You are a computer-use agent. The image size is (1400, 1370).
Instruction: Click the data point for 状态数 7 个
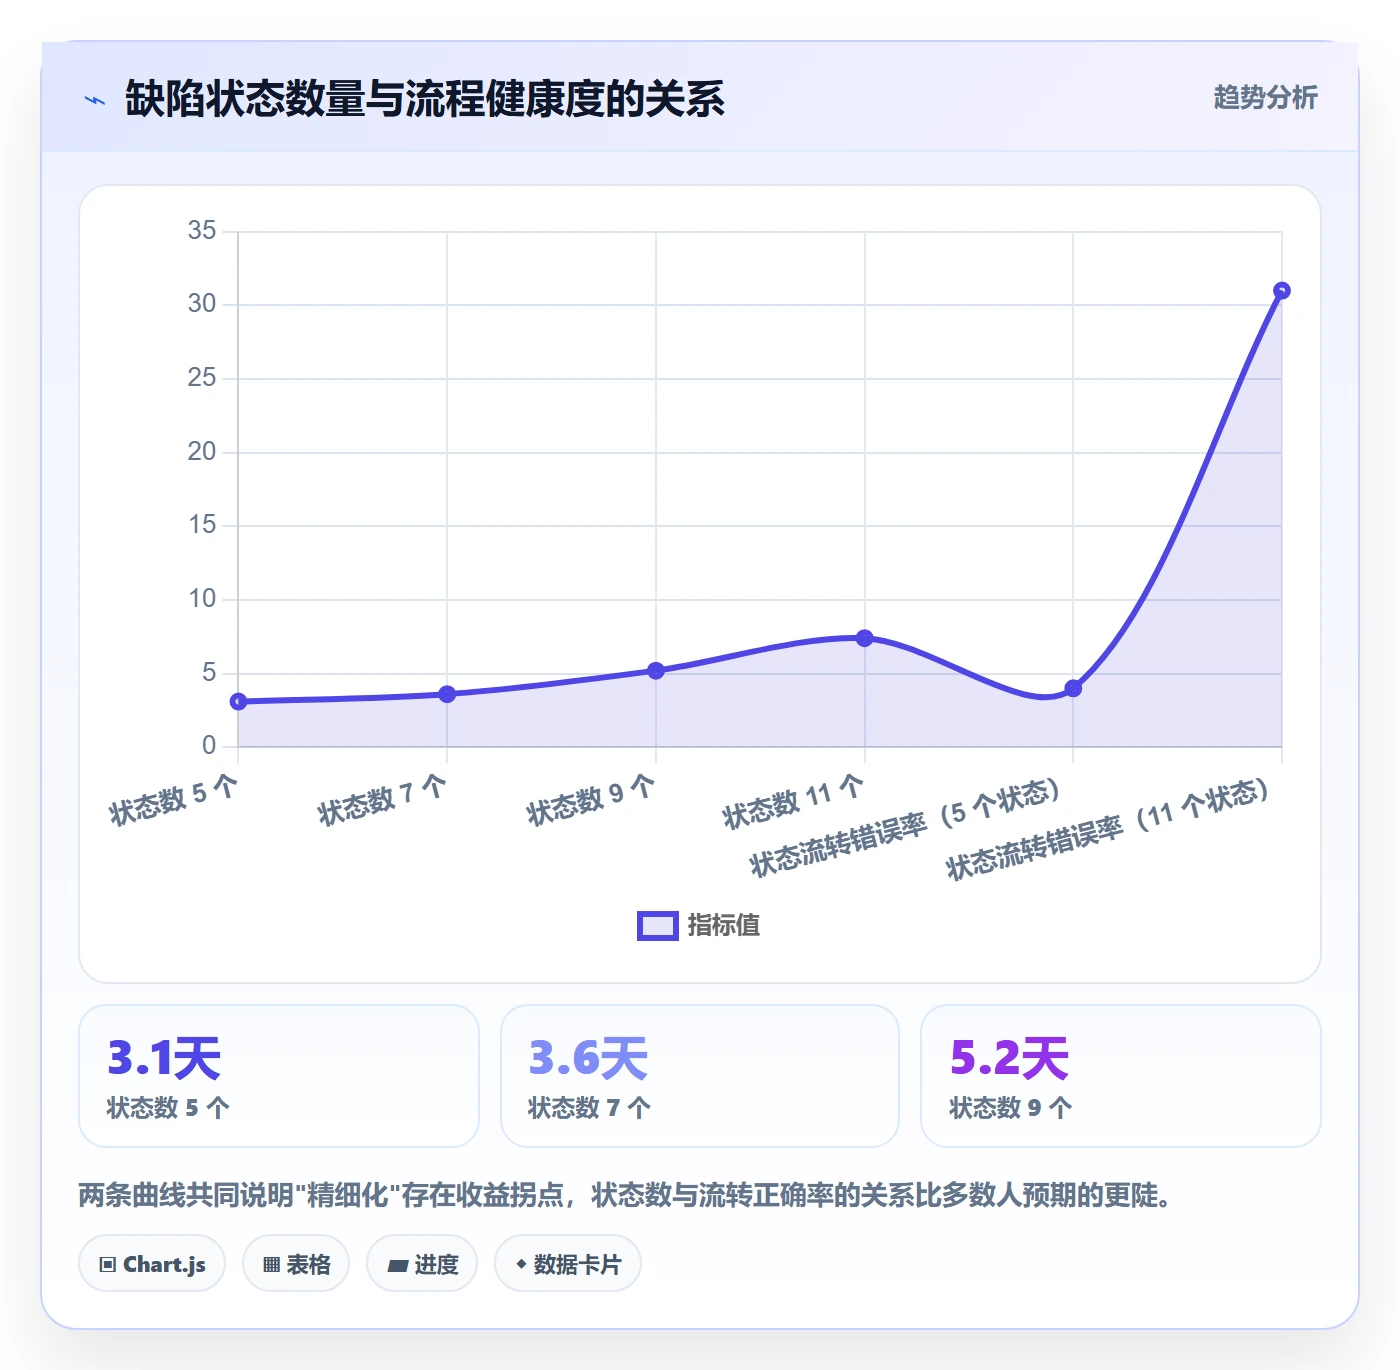click(x=447, y=694)
